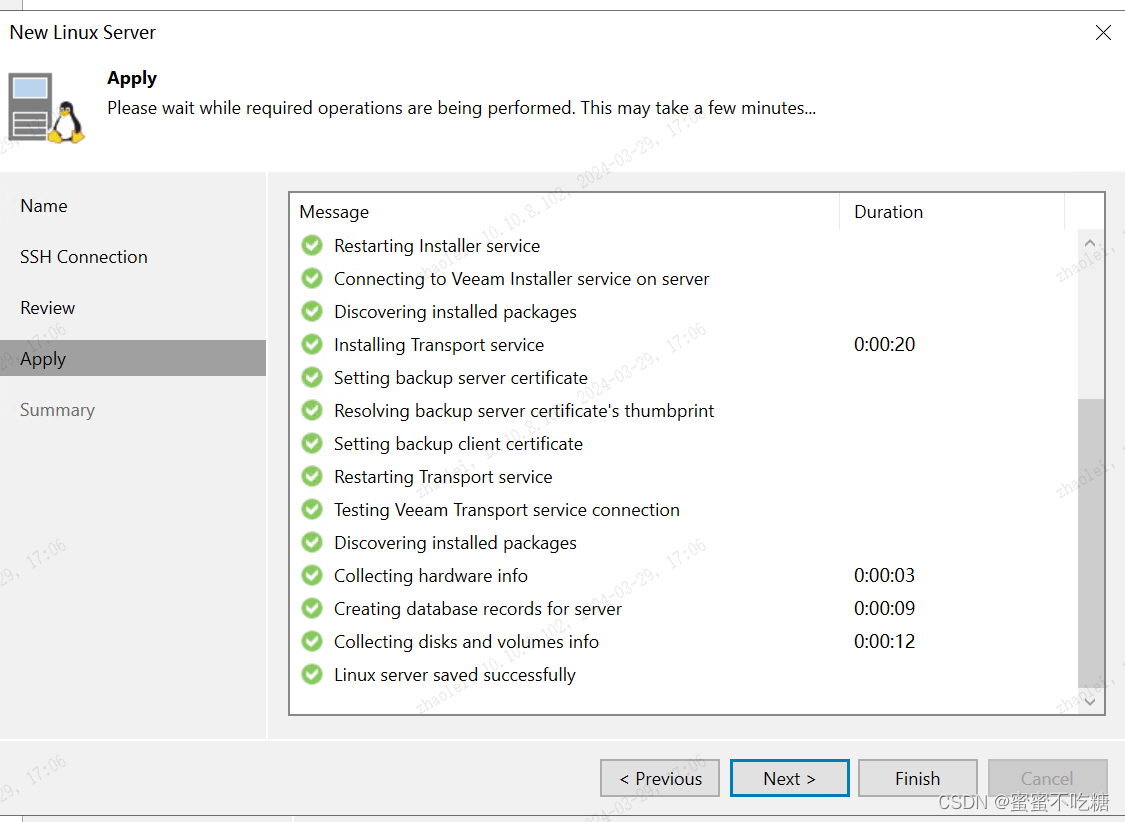
Task: Close the New Linux Server dialog
Action: tap(1103, 32)
